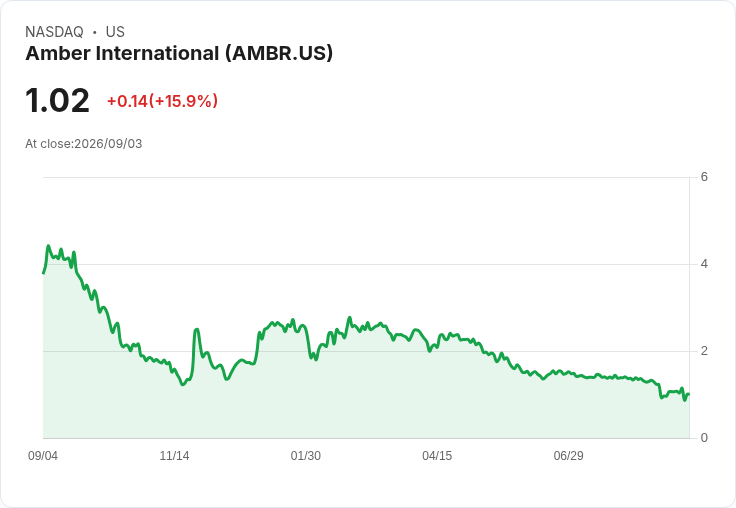Click the dot separator between NASDAQ and US
This screenshot has height=508, width=736.
coord(94,32)
